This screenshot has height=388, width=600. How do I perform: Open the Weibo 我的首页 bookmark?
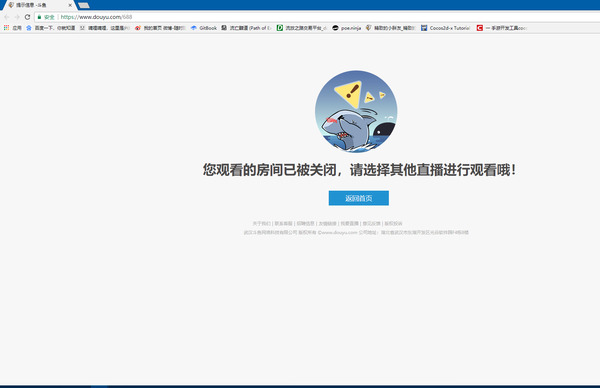(x=160, y=28)
